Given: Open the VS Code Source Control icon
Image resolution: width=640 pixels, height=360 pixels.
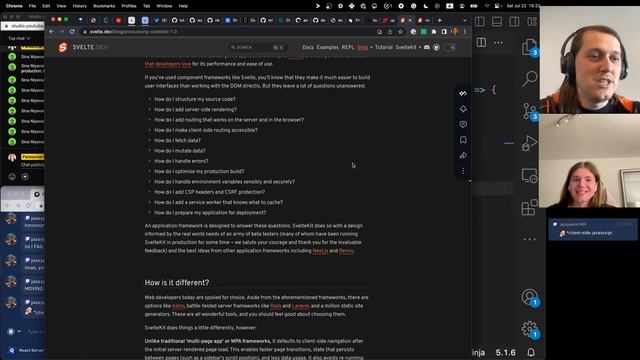Looking at the screenshot, I should (530, 111).
